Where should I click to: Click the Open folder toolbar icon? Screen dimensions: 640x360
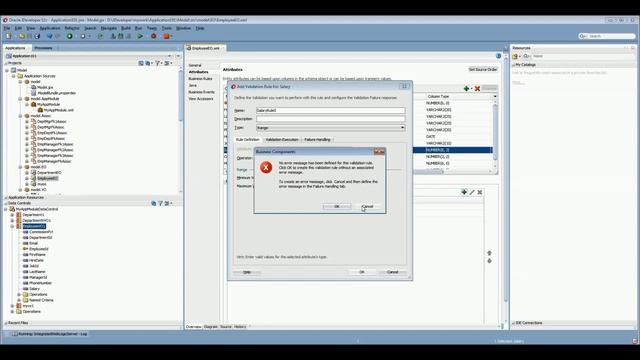pyautogui.click(x=22, y=36)
